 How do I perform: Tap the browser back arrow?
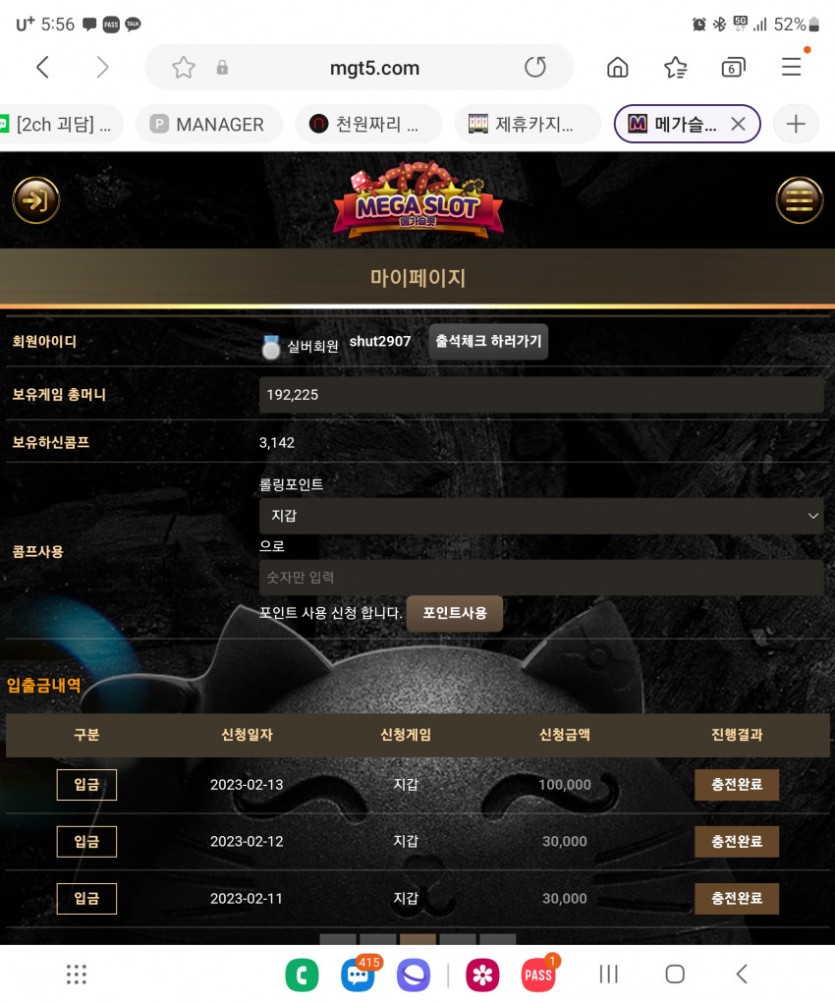click(43, 67)
